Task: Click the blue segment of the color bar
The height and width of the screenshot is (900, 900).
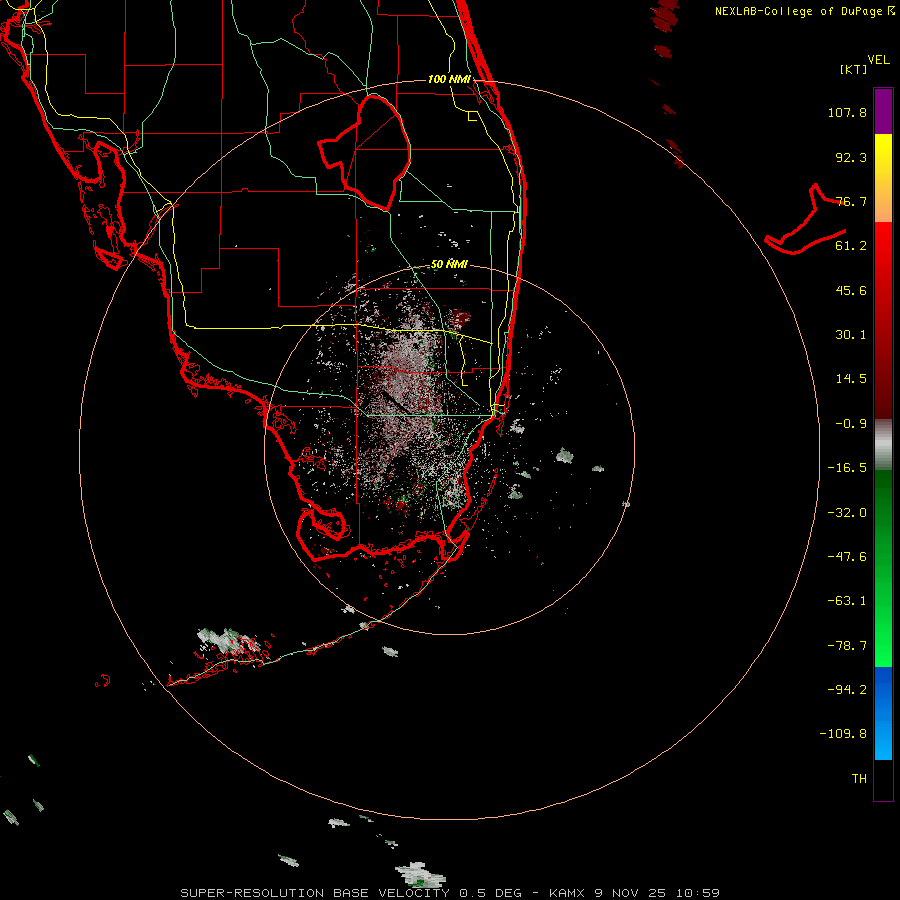Action: click(x=883, y=713)
